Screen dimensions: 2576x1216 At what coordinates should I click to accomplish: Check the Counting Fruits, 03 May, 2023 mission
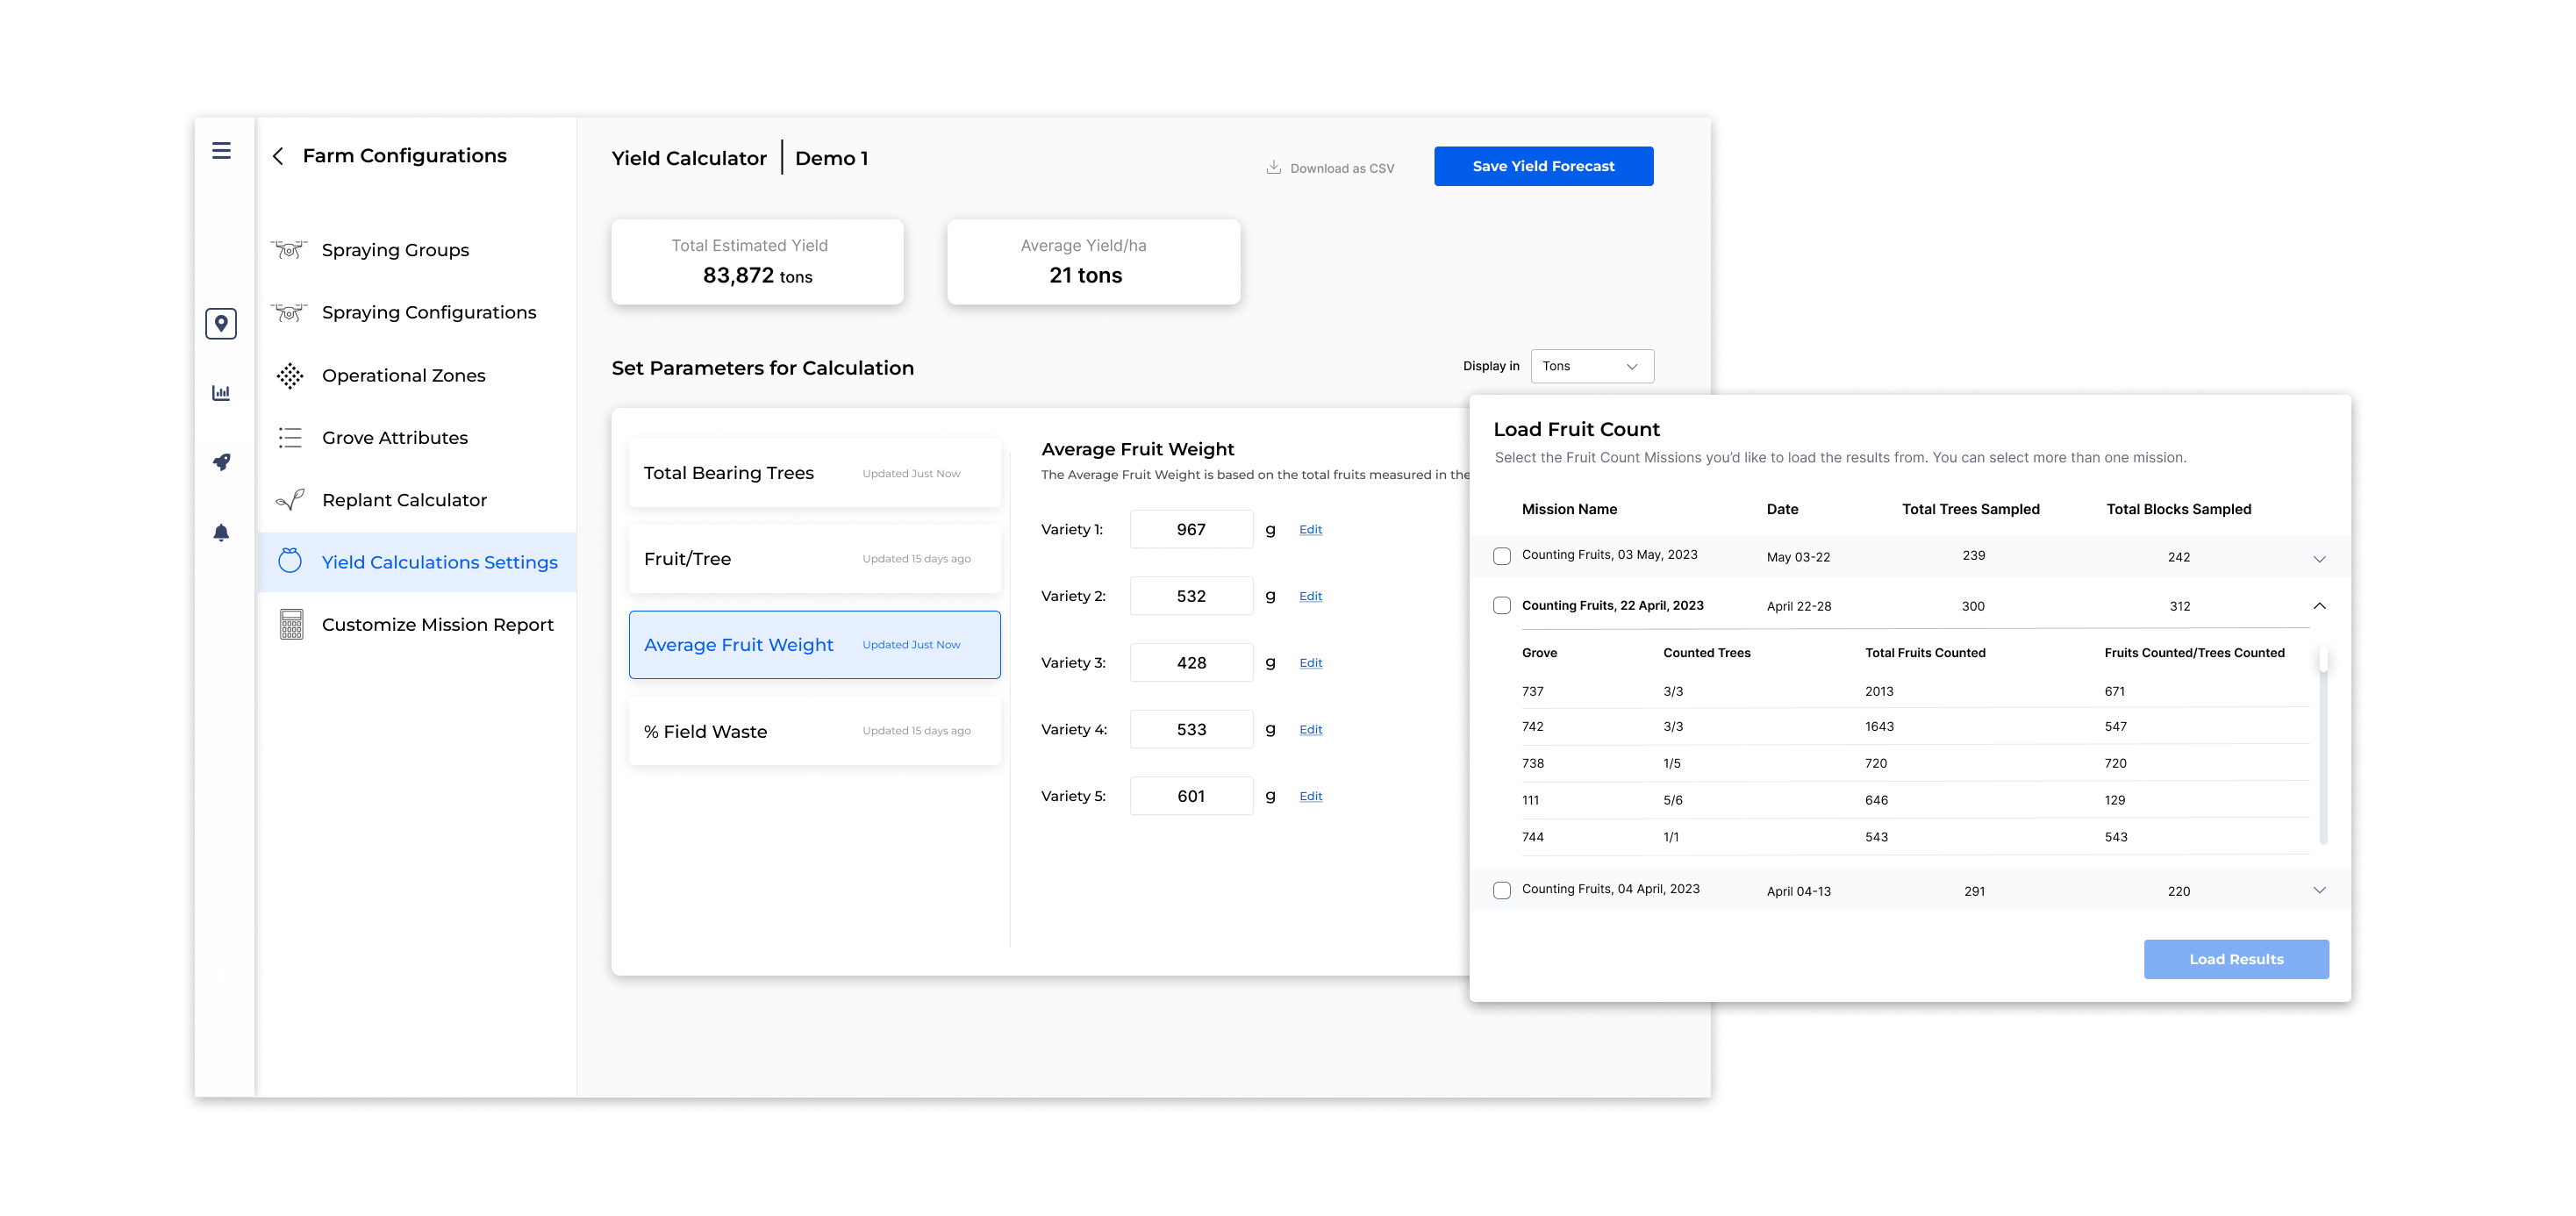(1501, 555)
